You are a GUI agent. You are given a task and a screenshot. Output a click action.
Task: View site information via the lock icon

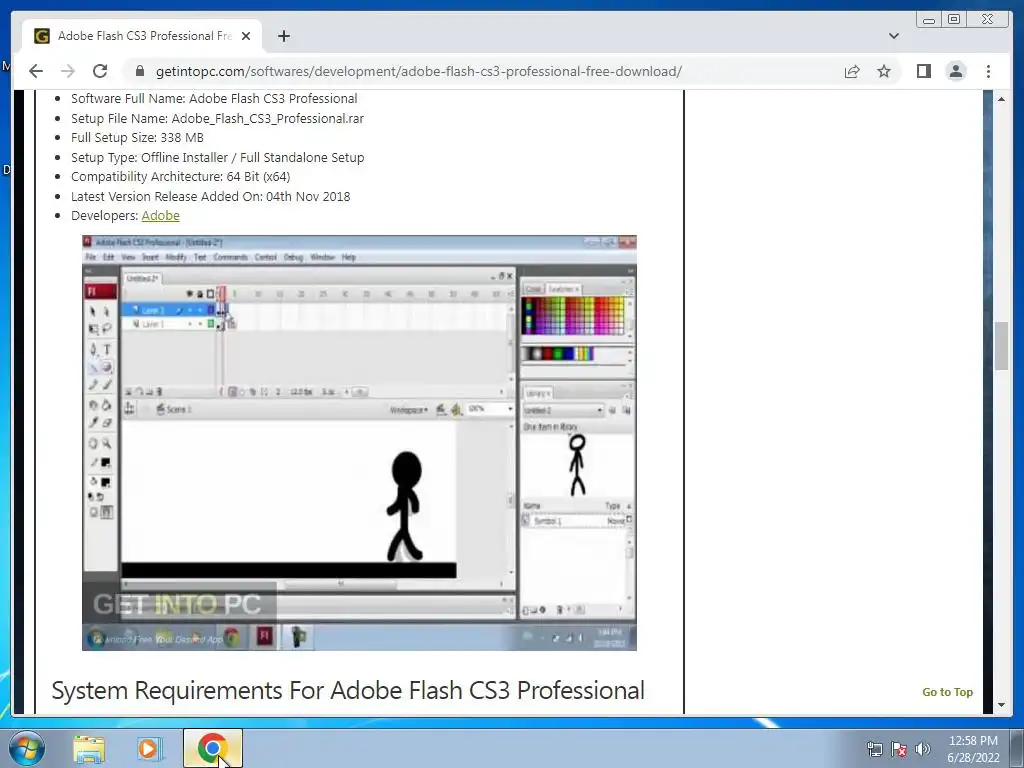[138, 71]
